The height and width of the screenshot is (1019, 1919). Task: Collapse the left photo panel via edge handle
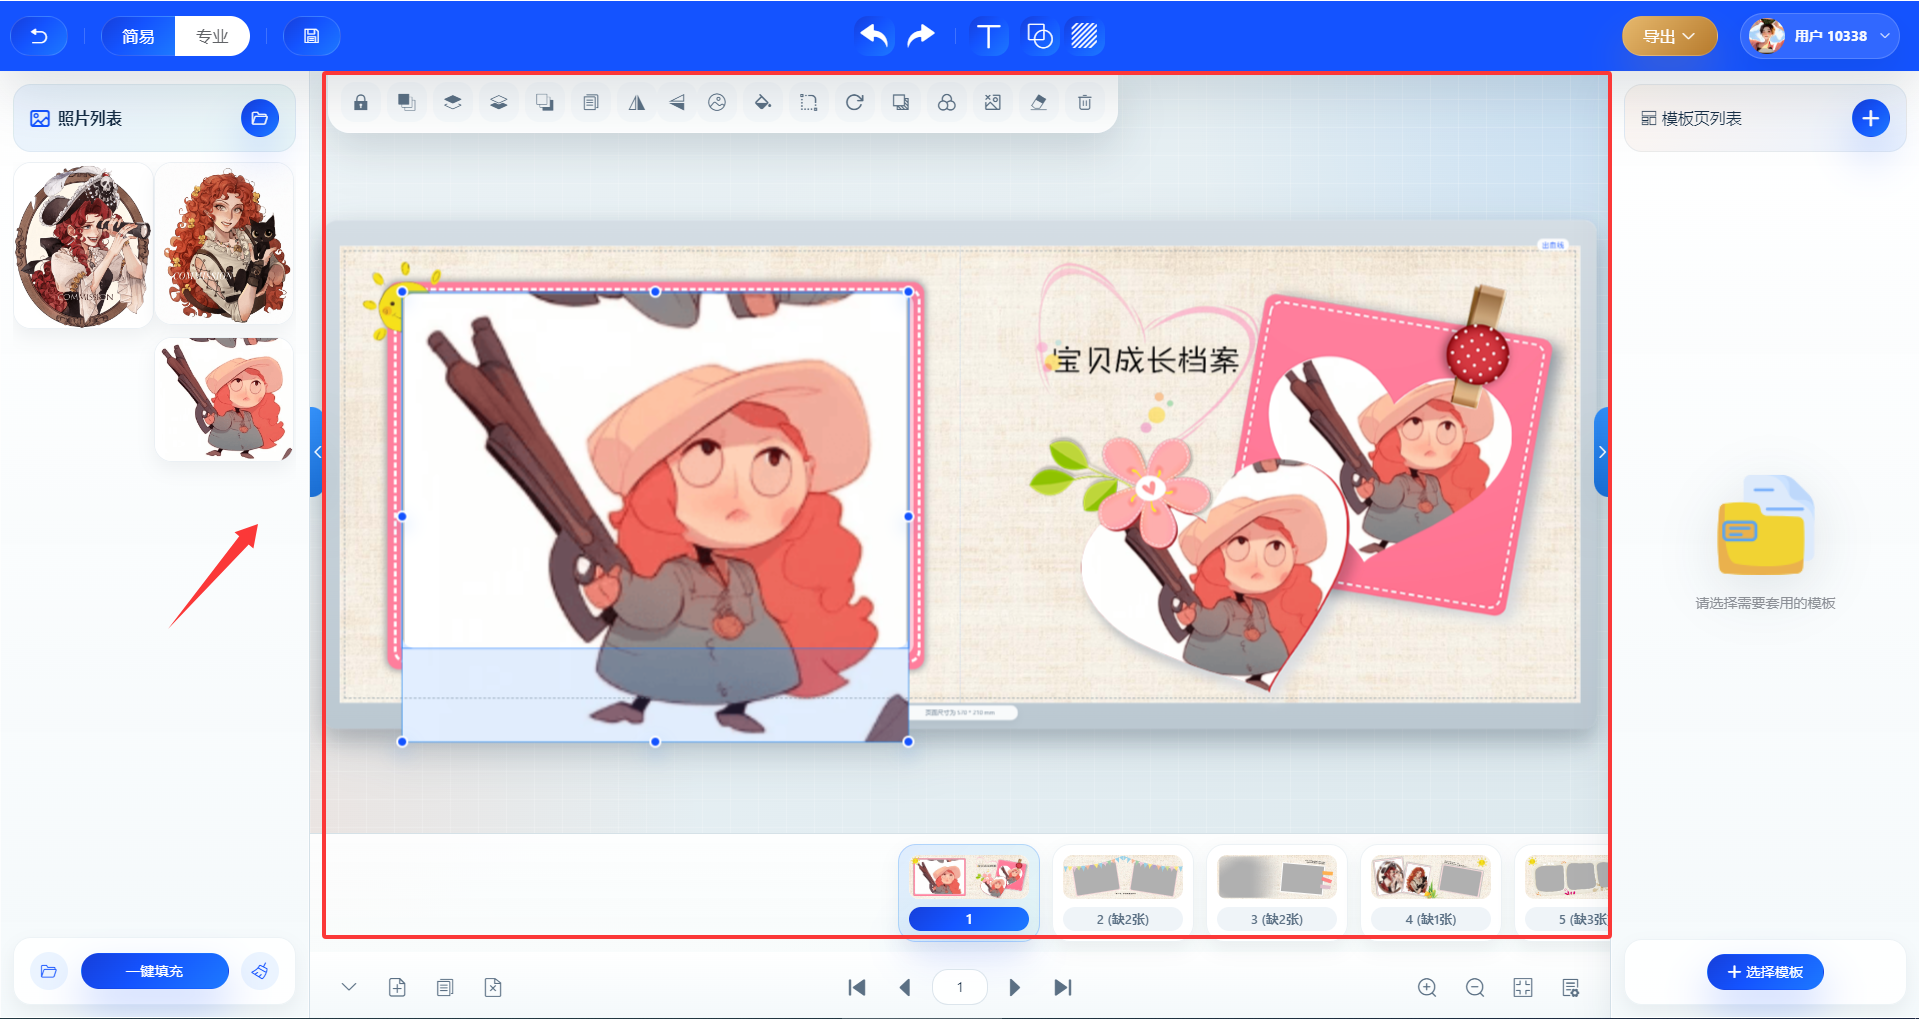pos(316,452)
